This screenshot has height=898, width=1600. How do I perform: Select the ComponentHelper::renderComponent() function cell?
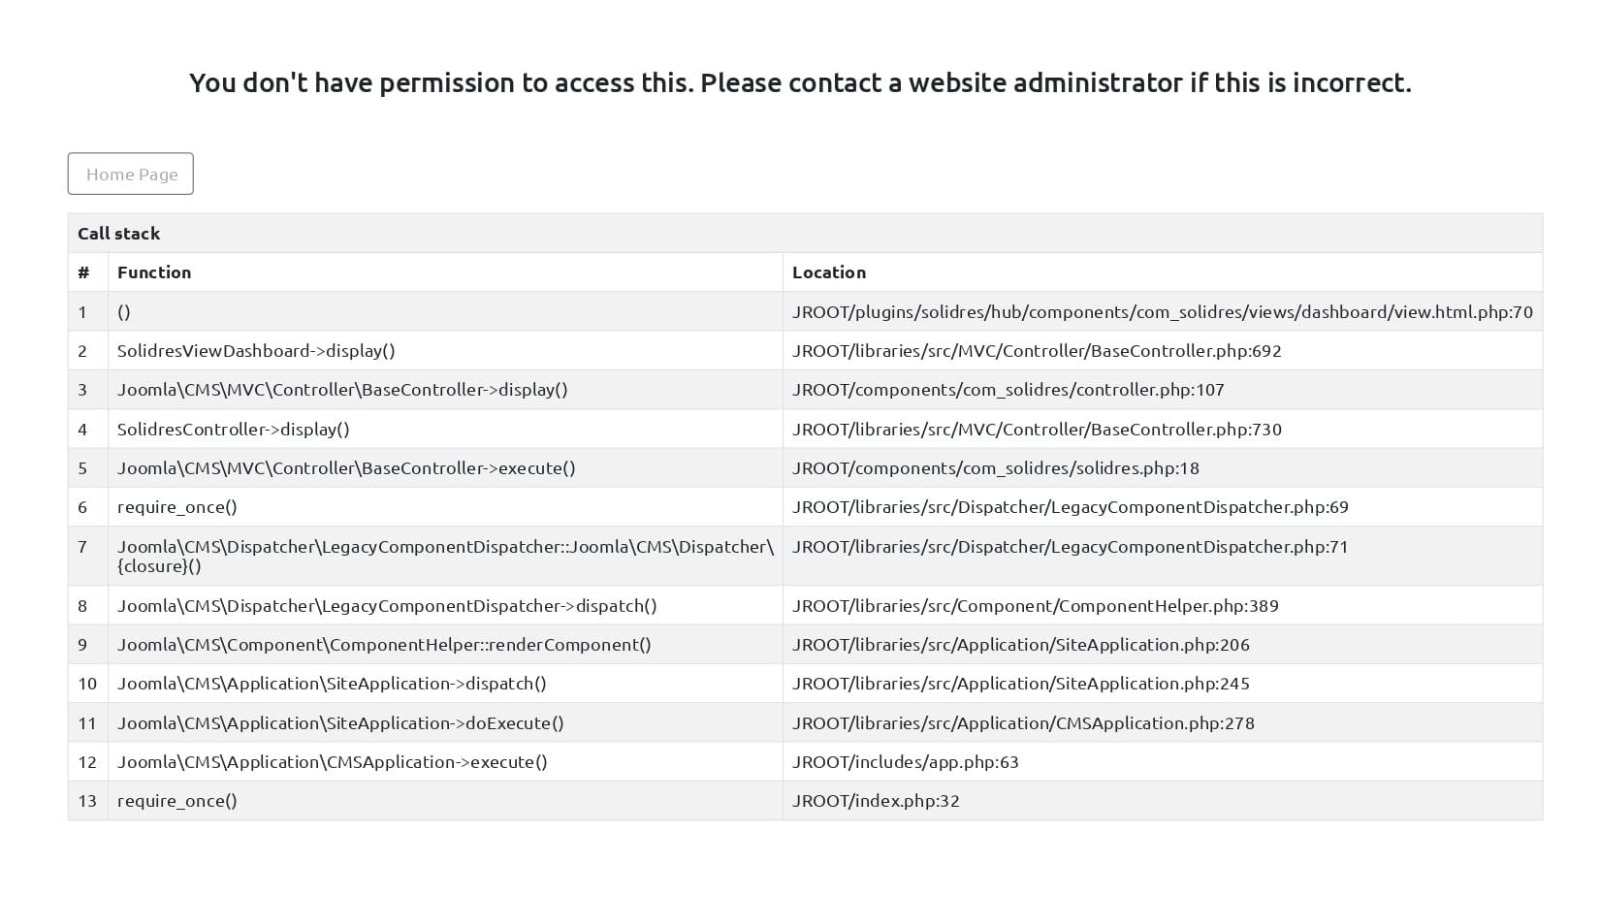(x=384, y=645)
